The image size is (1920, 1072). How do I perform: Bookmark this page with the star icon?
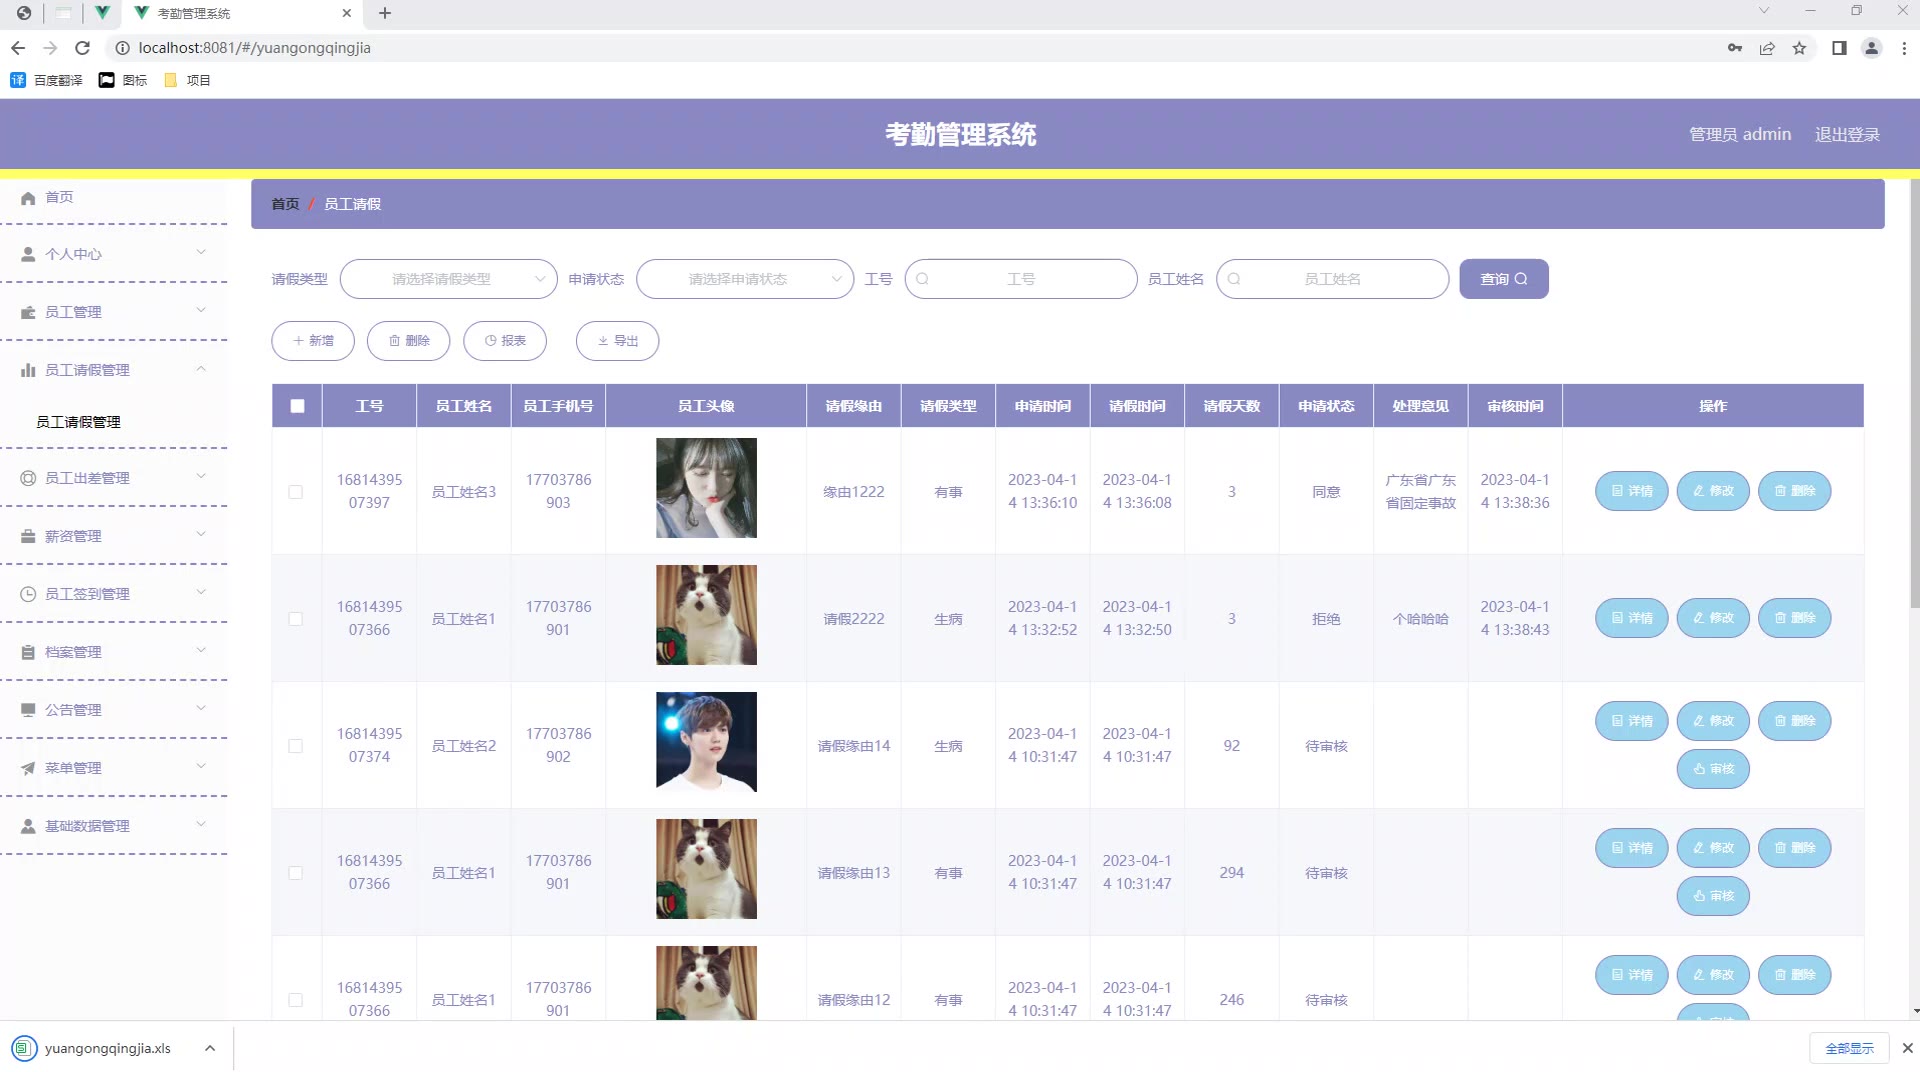1800,48
